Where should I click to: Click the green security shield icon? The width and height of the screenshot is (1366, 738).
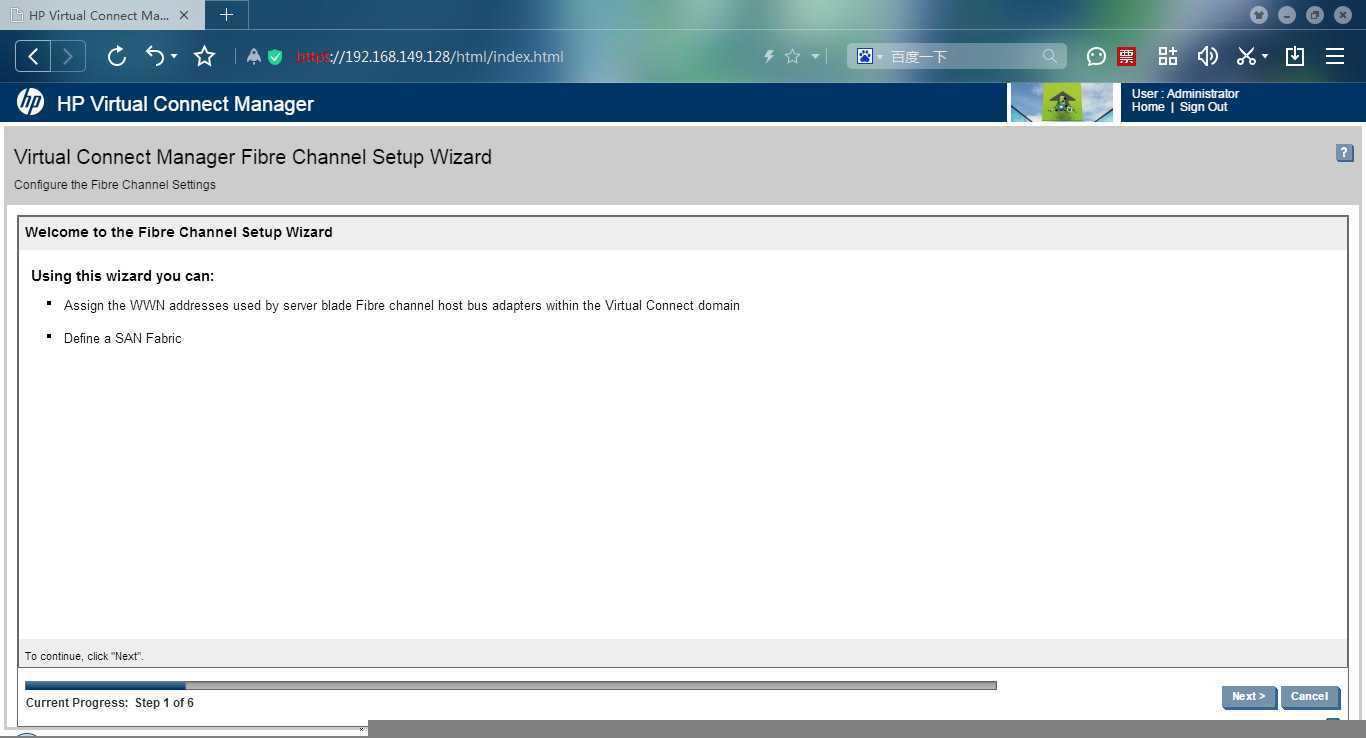(275, 57)
